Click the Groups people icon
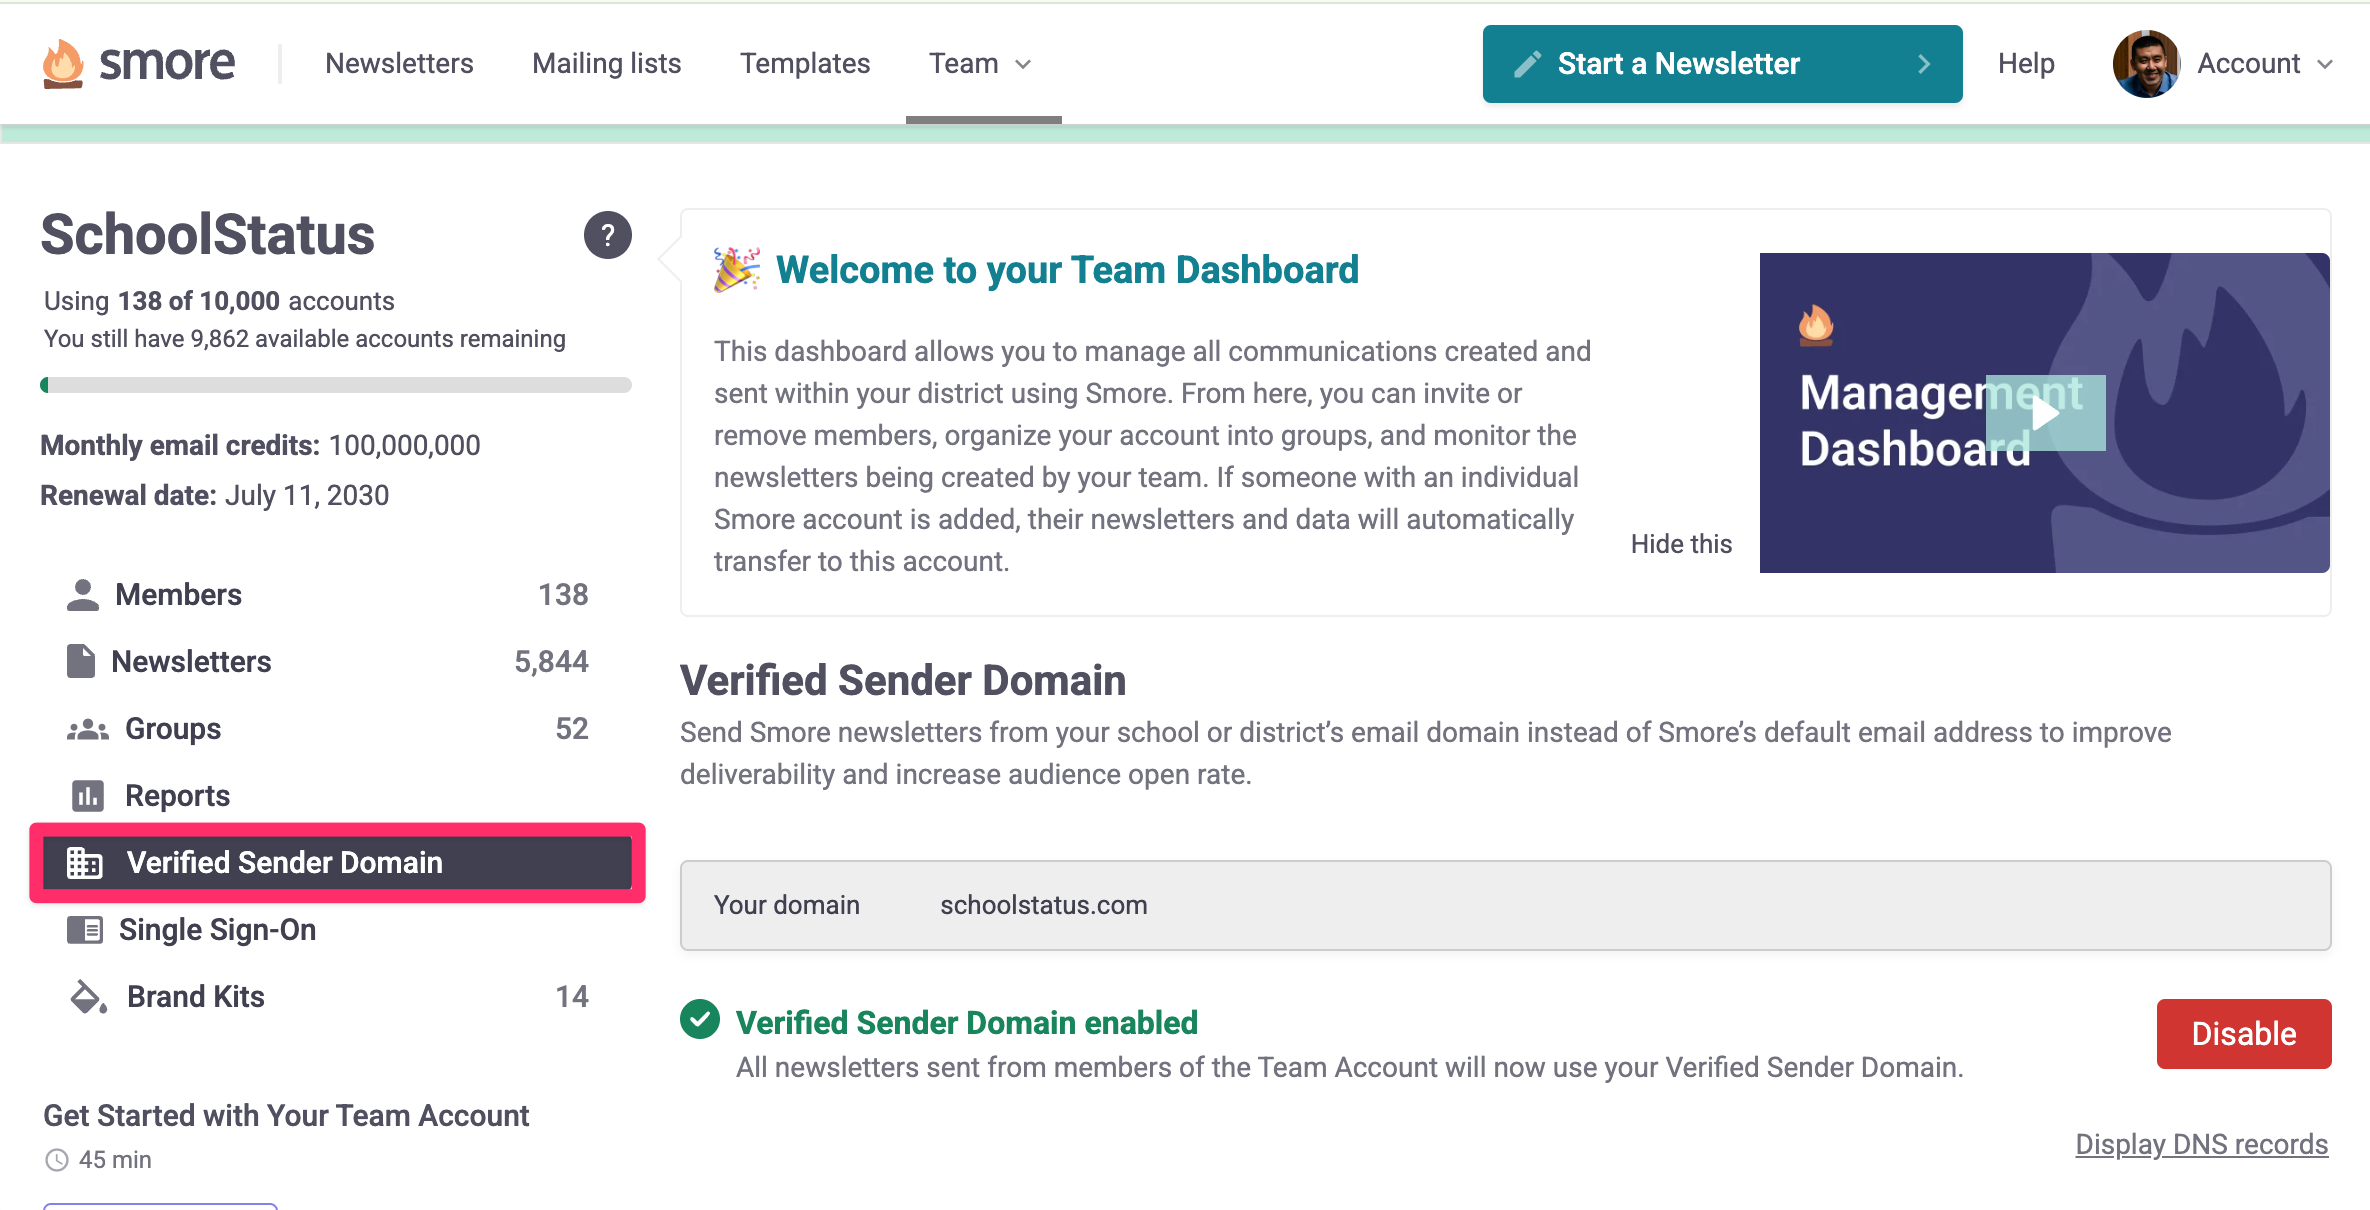Image resolution: width=2370 pixels, height=1210 pixels. [x=87, y=730]
